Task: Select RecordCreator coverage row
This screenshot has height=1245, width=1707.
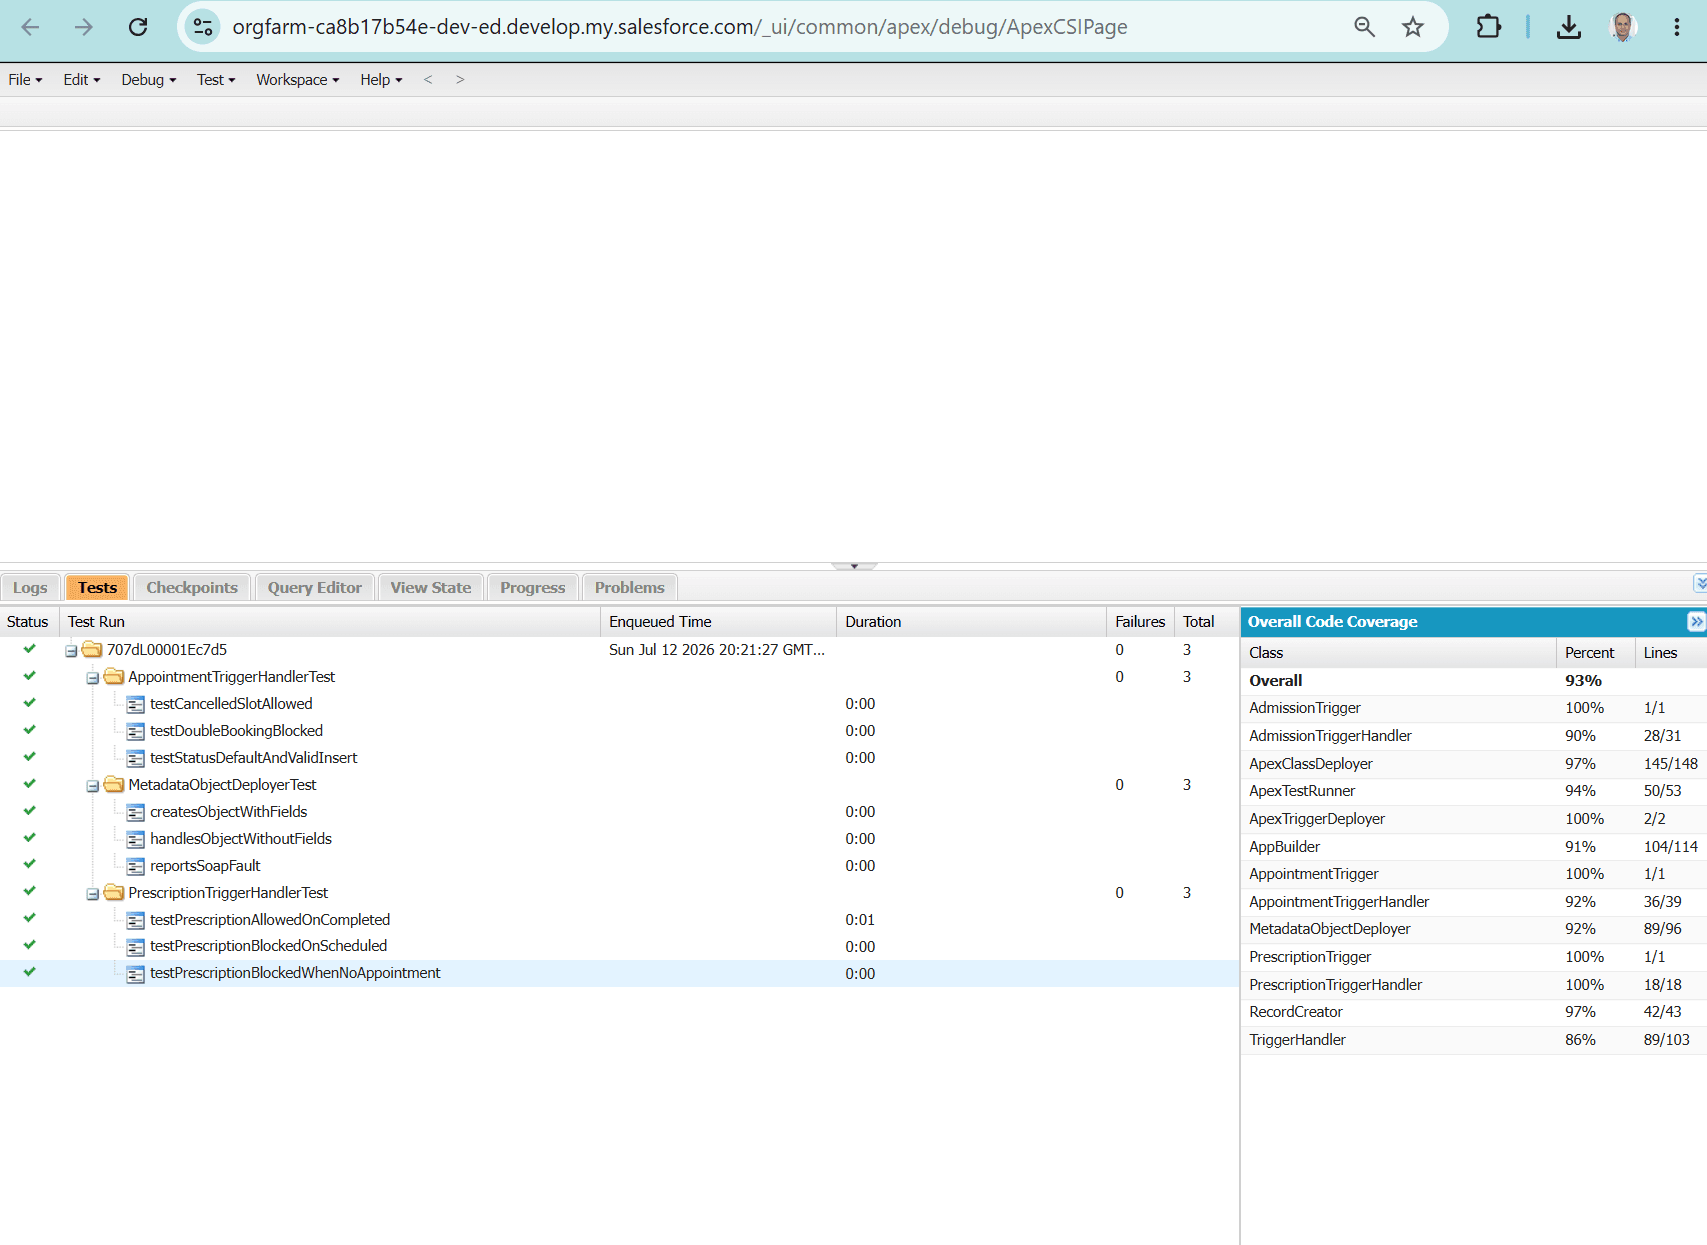Action: click(1474, 1012)
